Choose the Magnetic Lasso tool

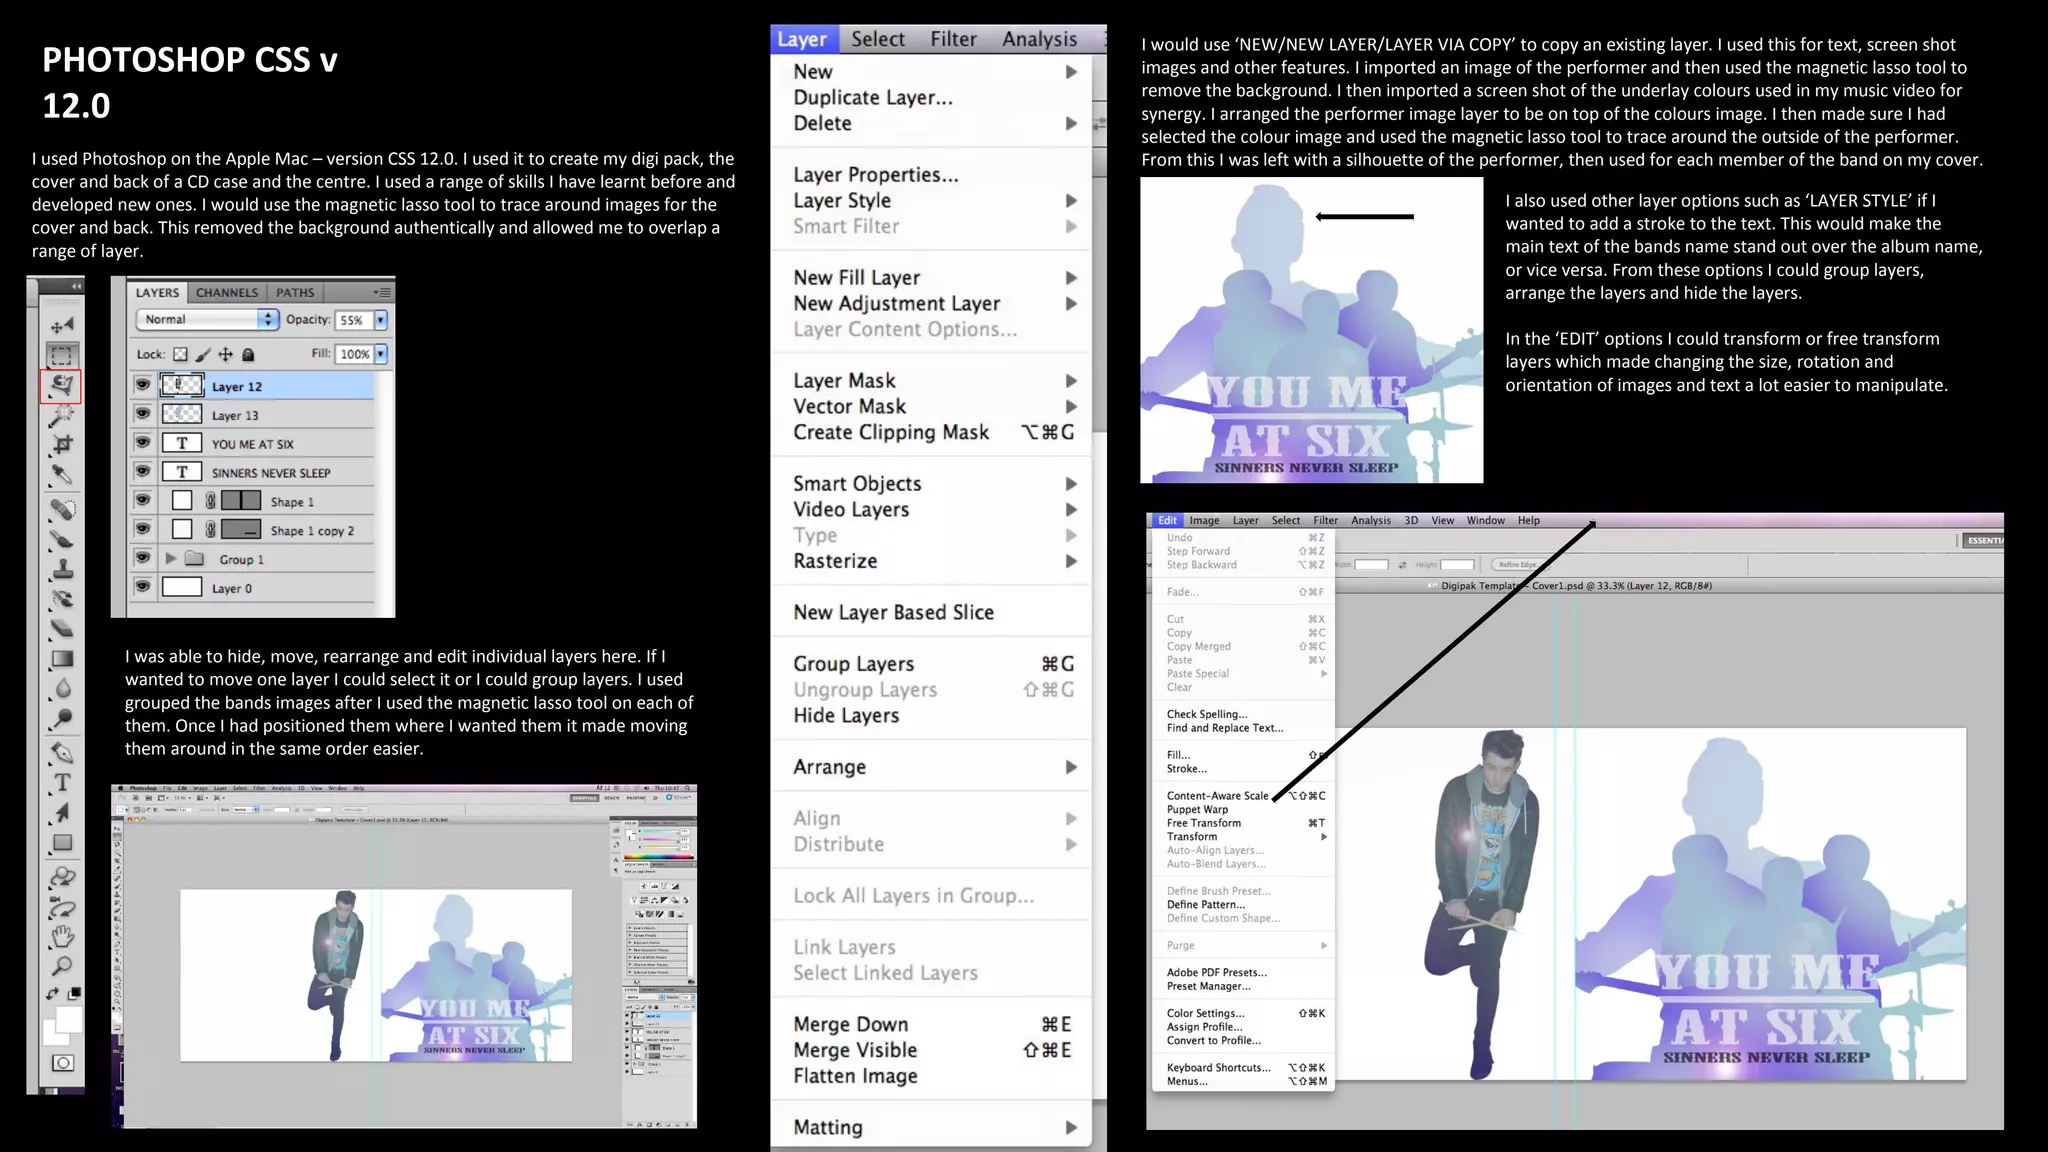[x=62, y=385]
